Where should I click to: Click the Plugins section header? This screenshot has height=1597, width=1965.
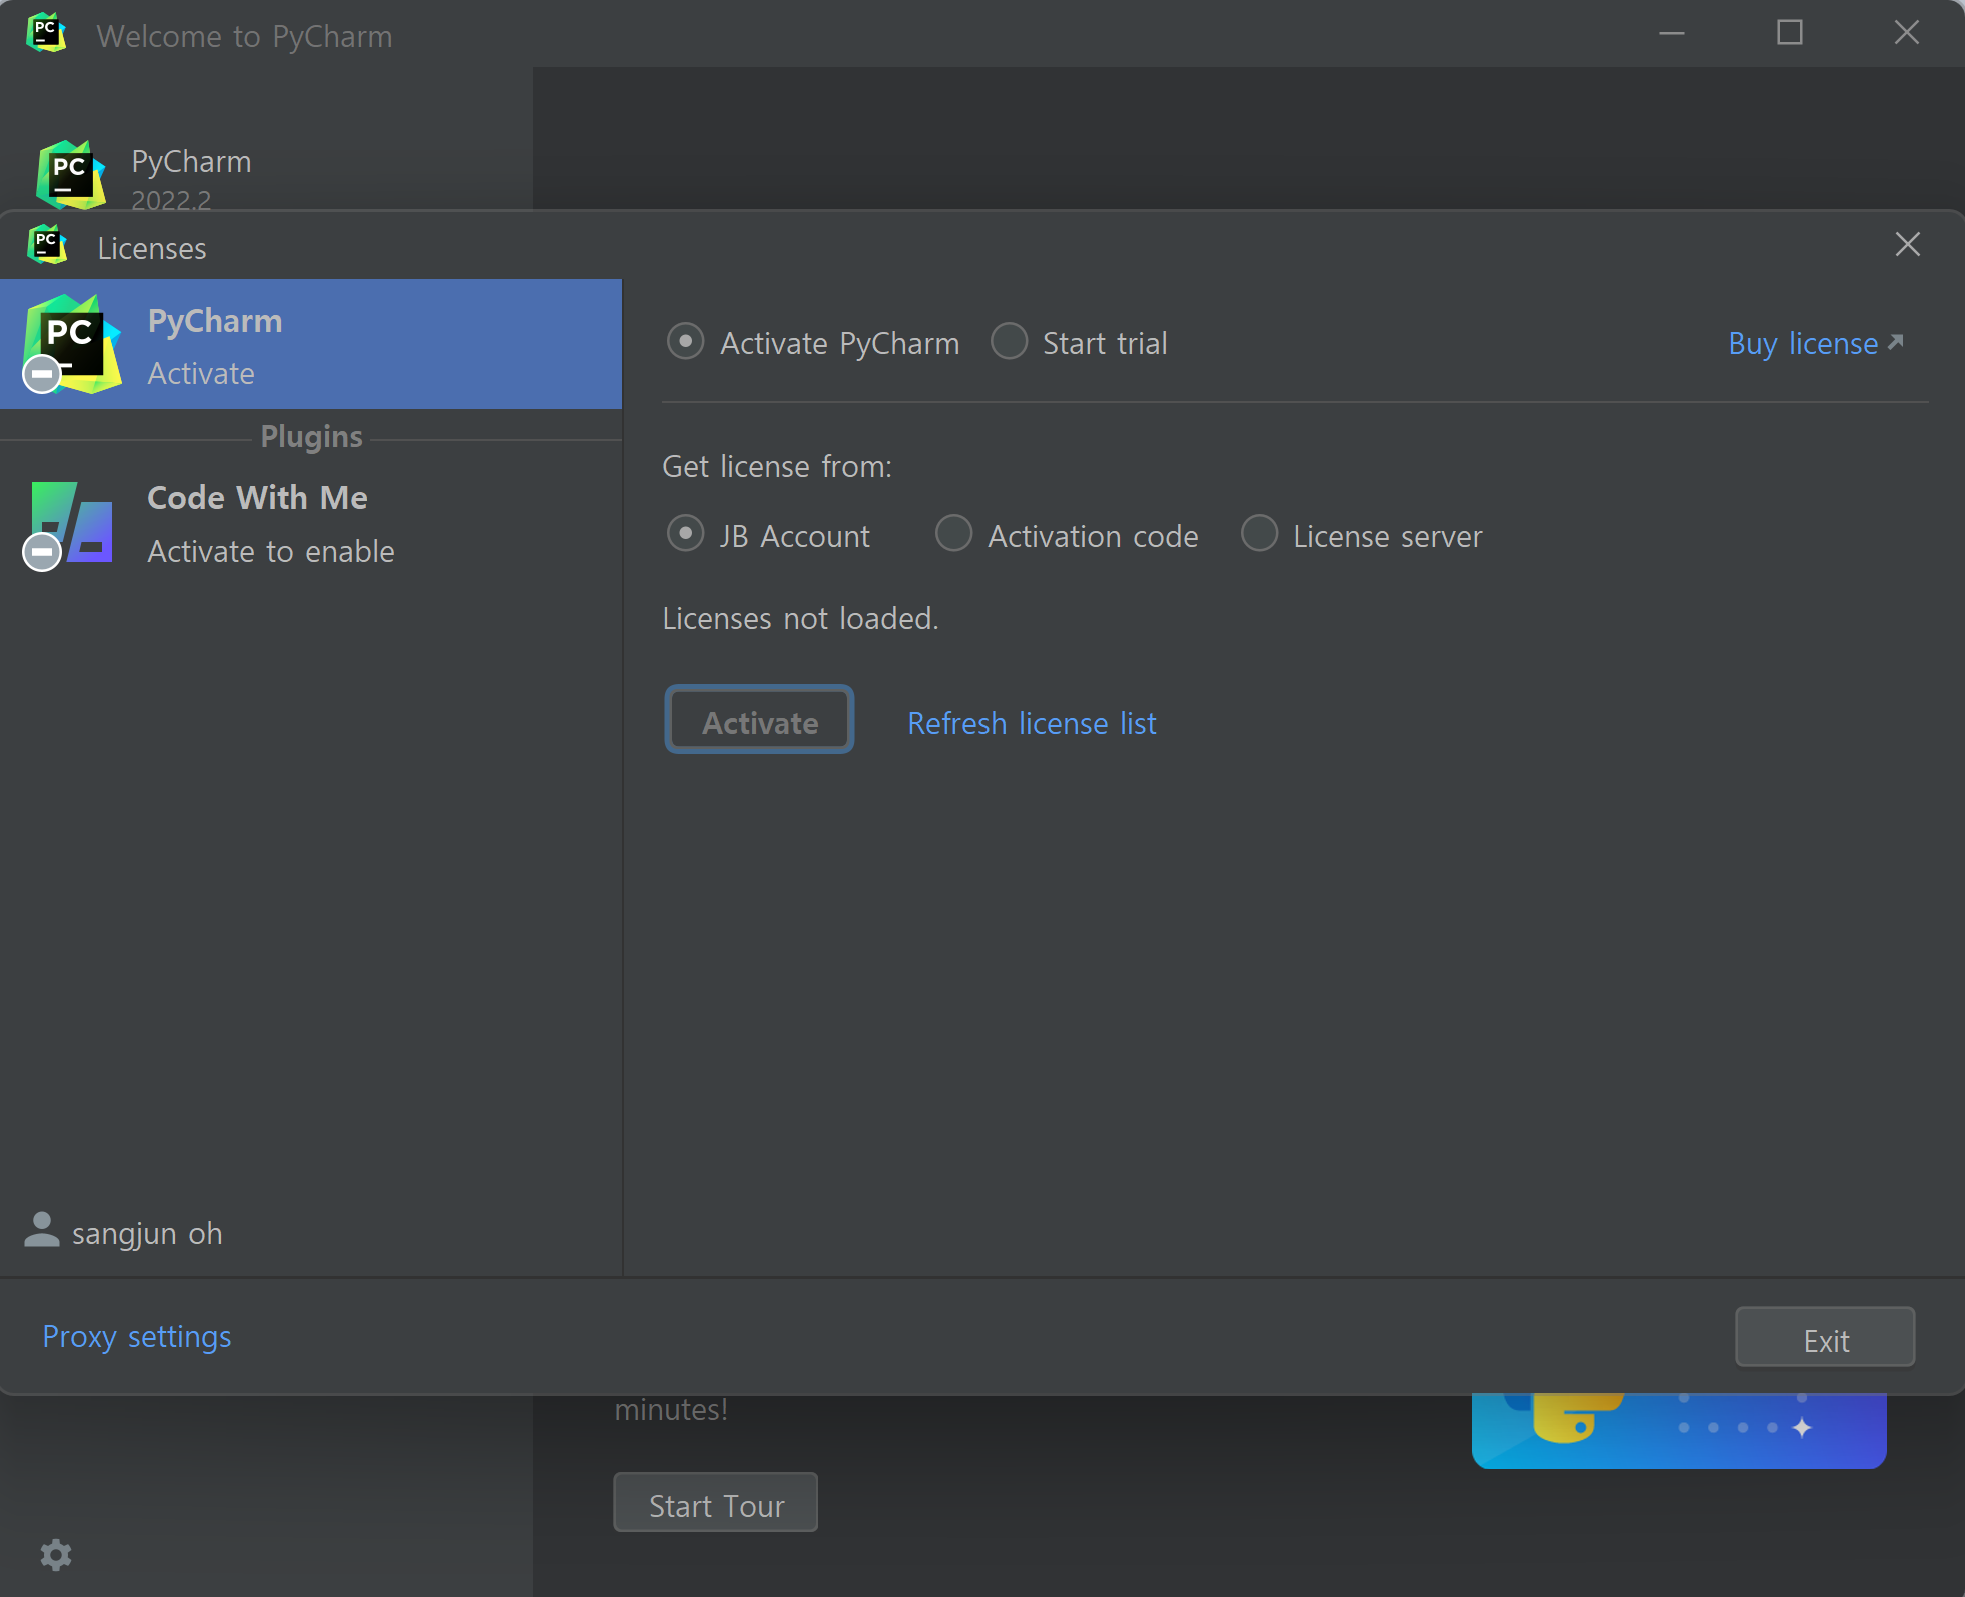[x=311, y=437]
